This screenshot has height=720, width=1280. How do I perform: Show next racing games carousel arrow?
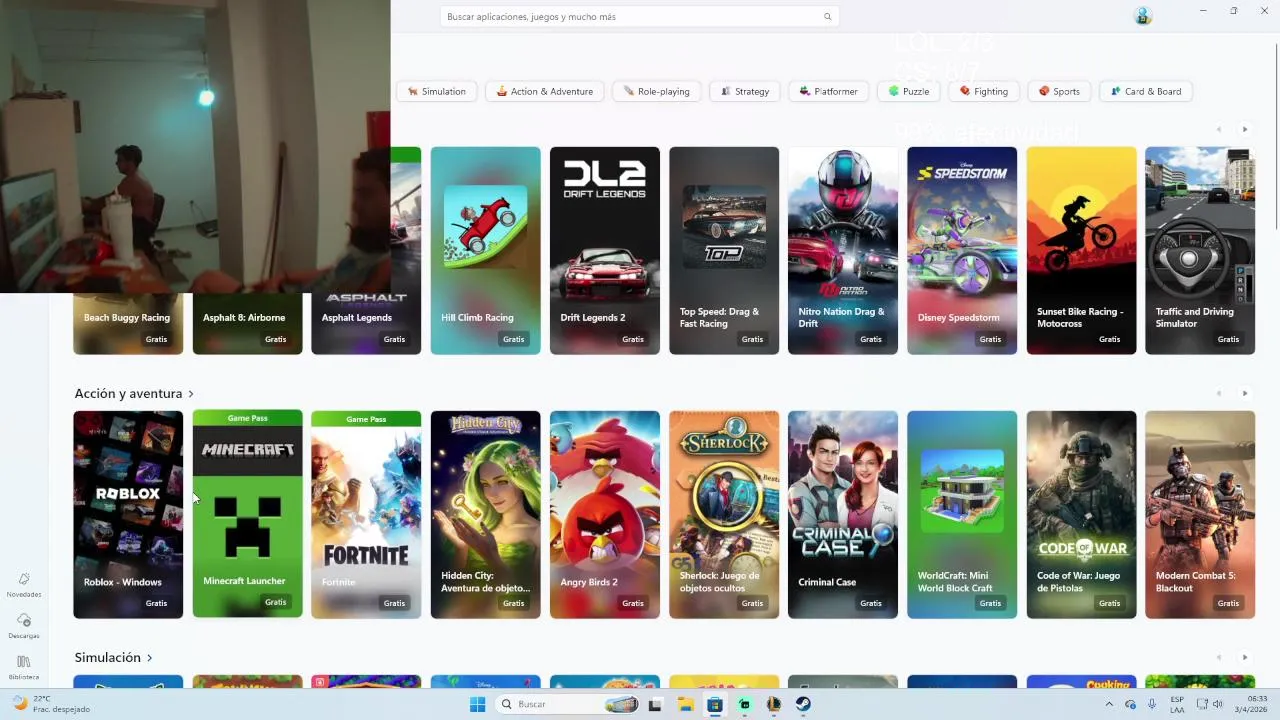[1245, 129]
